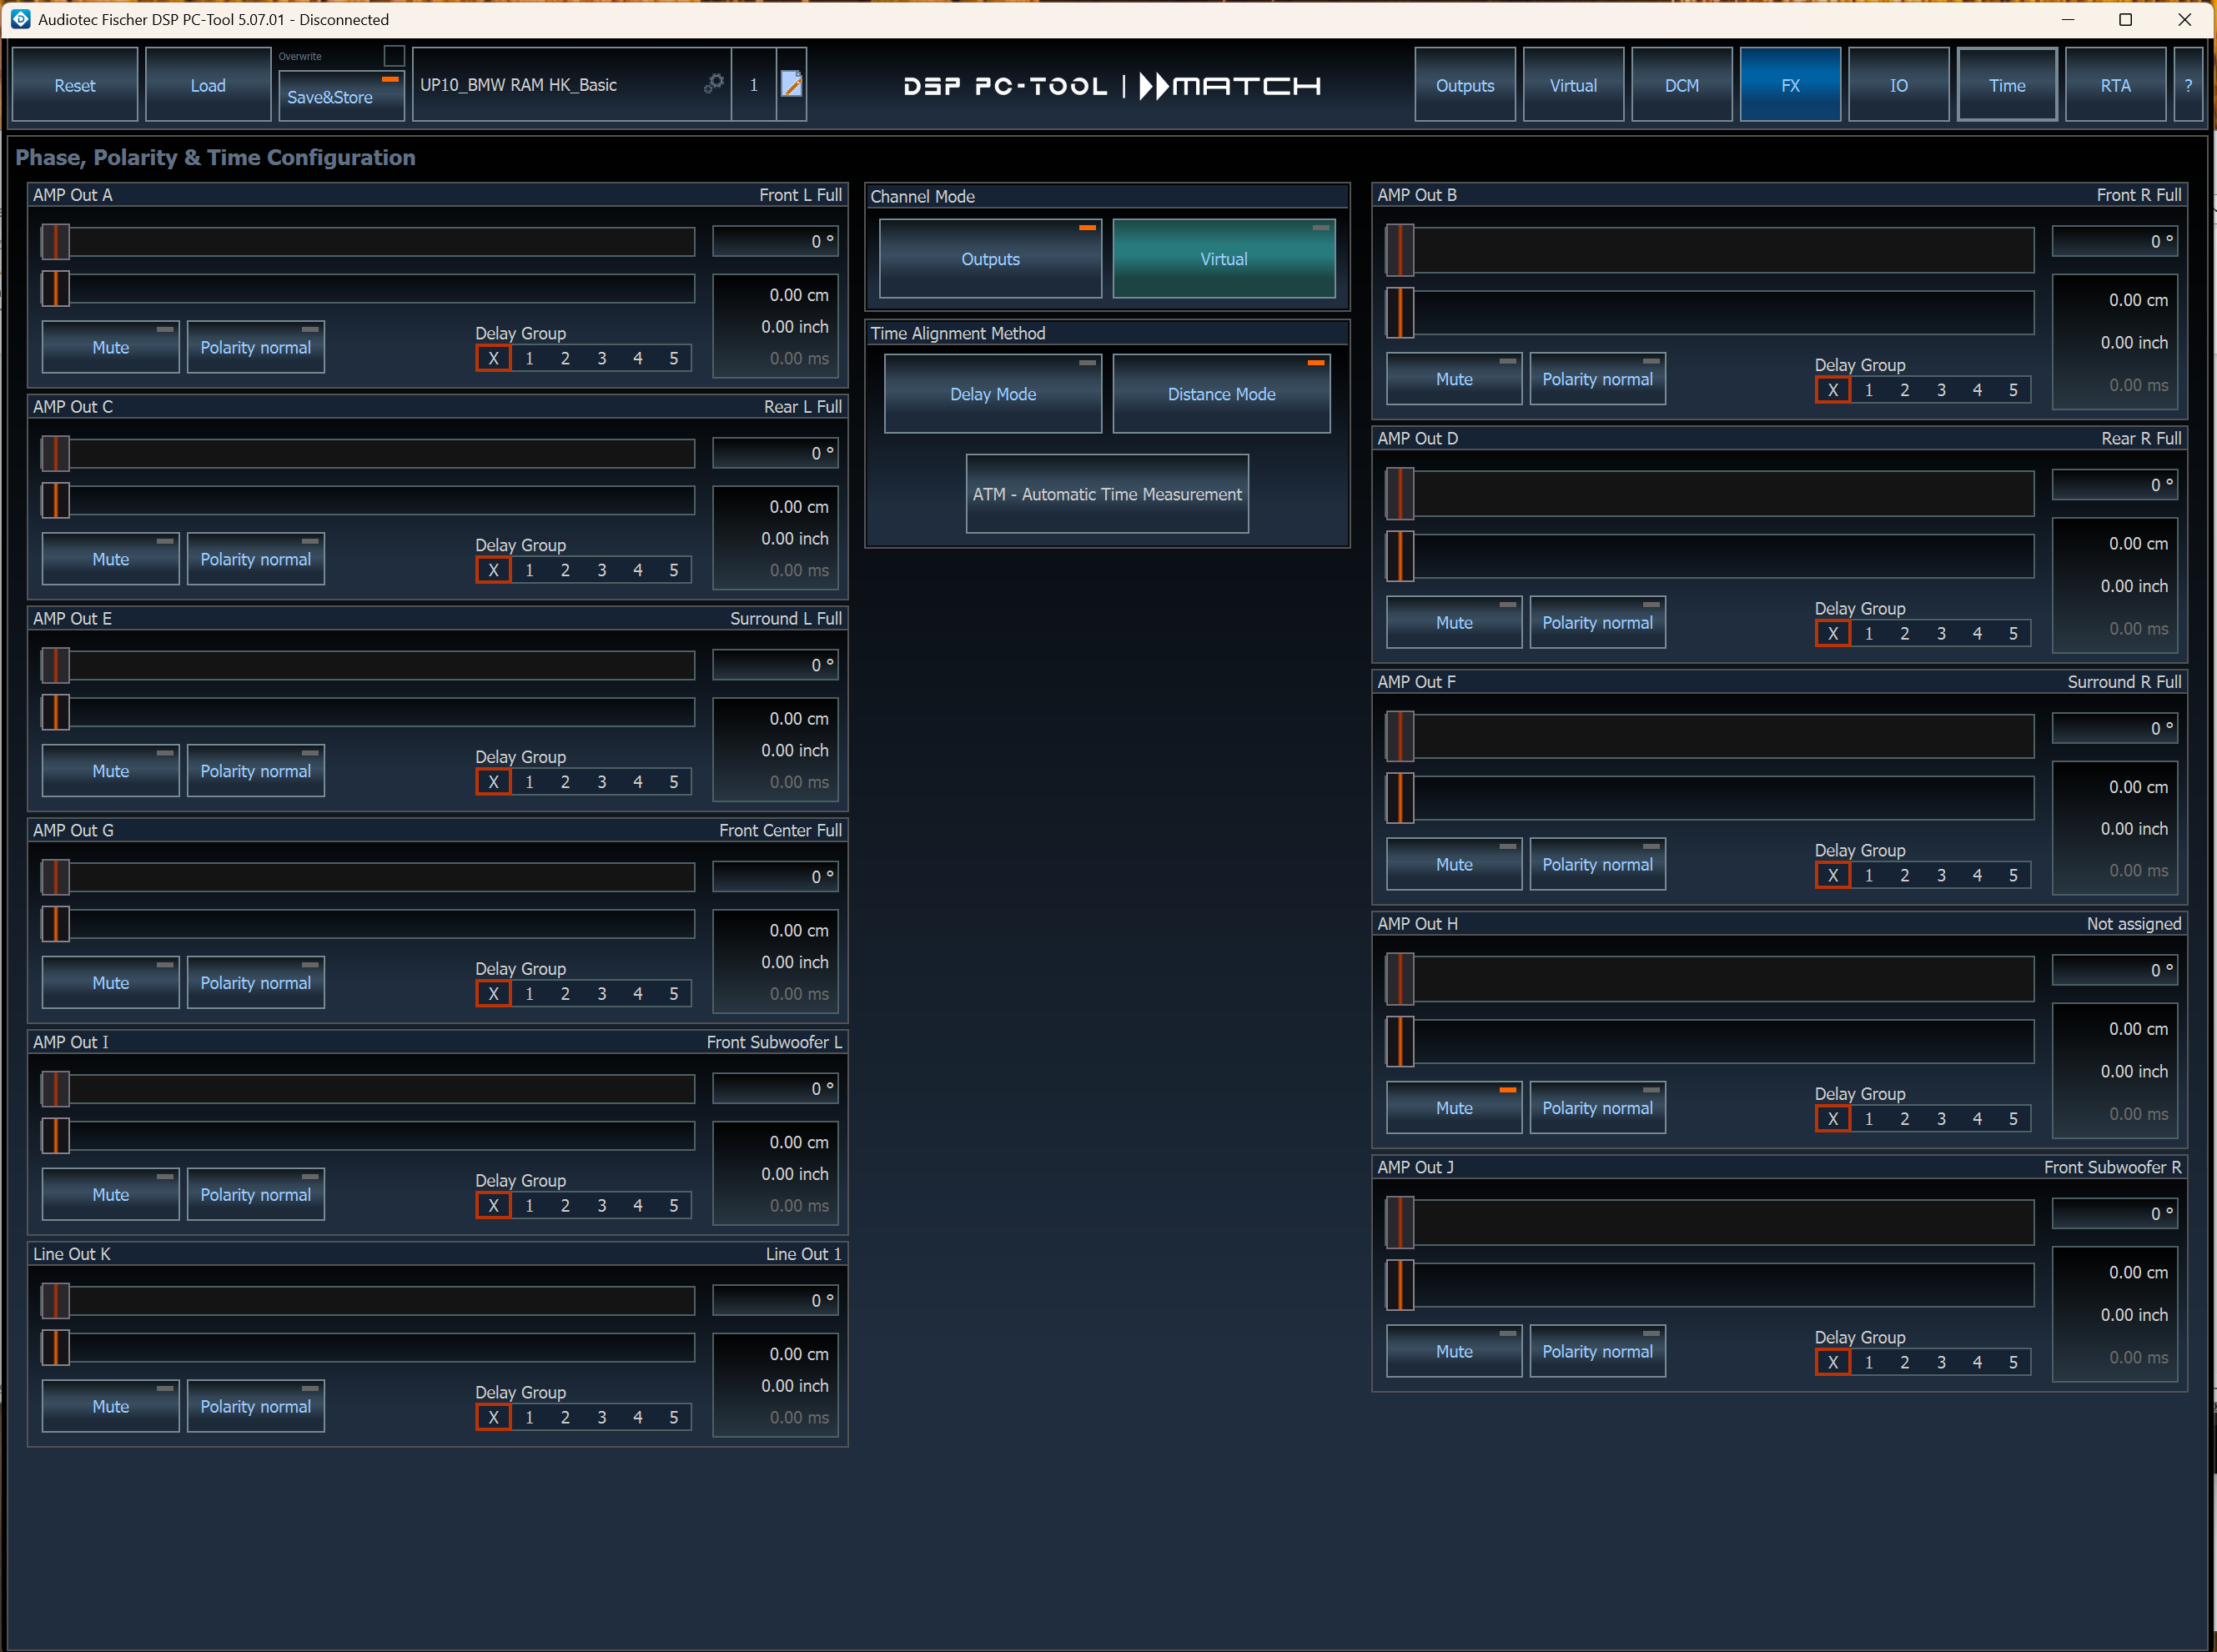Mute AMP Out B Front R Full
2217x1652 pixels.
pos(1454,379)
